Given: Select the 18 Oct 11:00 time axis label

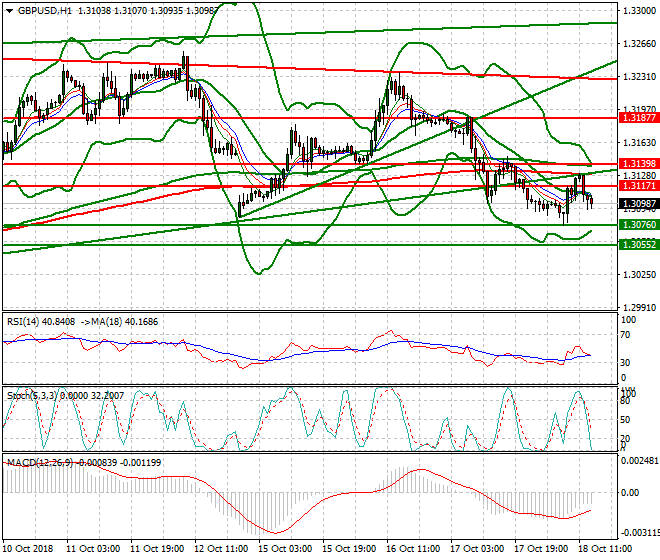Looking at the screenshot, I should point(605,549).
